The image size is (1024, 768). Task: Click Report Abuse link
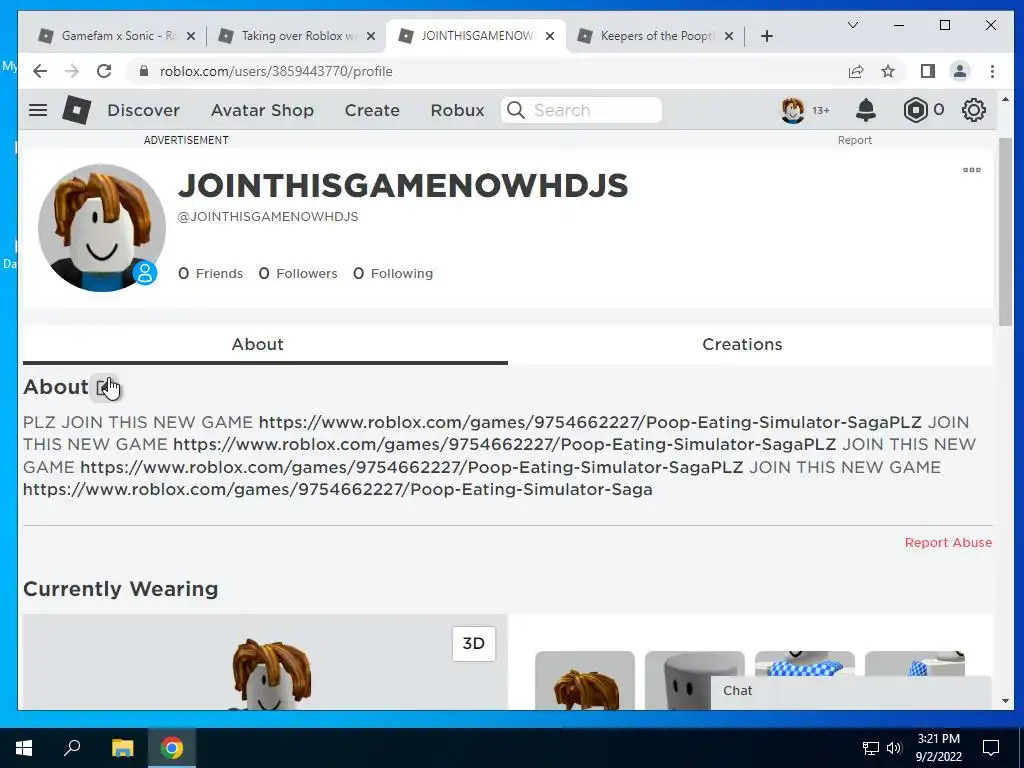pos(948,543)
